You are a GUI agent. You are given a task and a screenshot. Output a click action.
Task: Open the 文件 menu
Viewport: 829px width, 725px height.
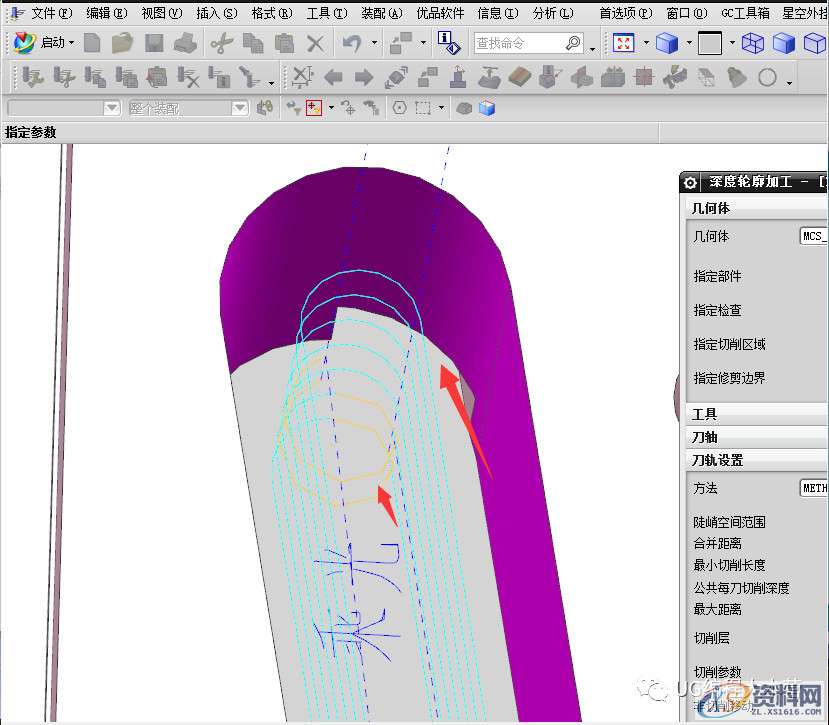50,13
